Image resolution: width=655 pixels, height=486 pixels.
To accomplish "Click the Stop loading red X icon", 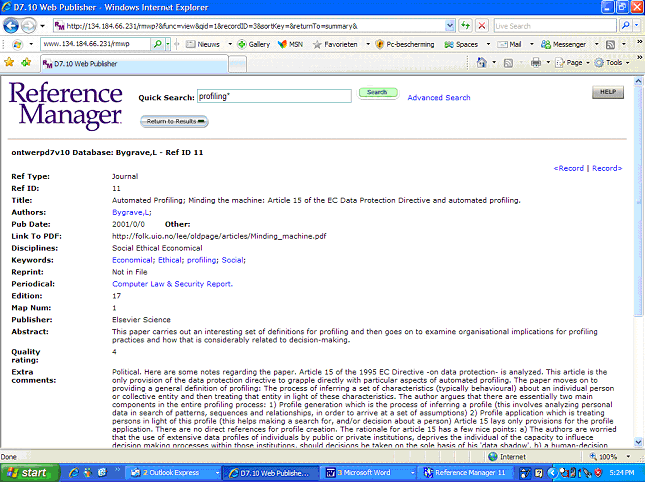I will (481, 25).
